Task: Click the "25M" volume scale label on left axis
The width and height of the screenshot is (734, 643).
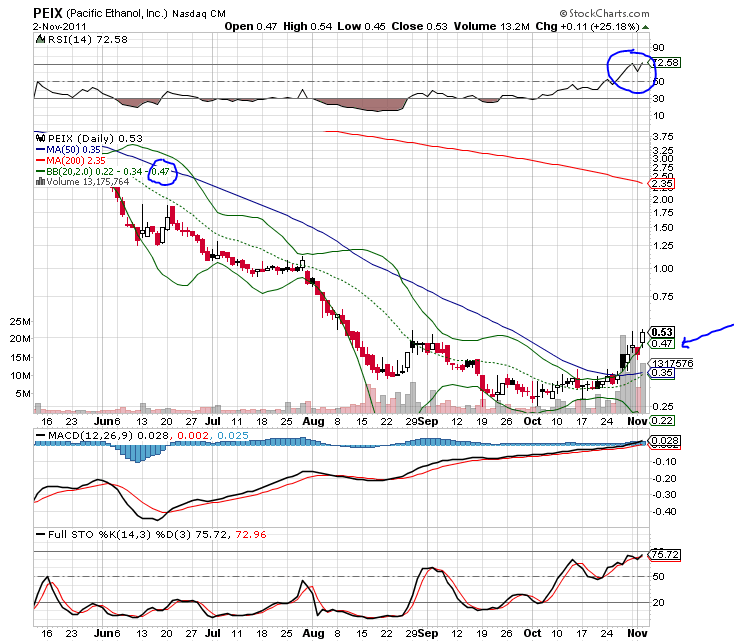Action: [x=20, y=322]
